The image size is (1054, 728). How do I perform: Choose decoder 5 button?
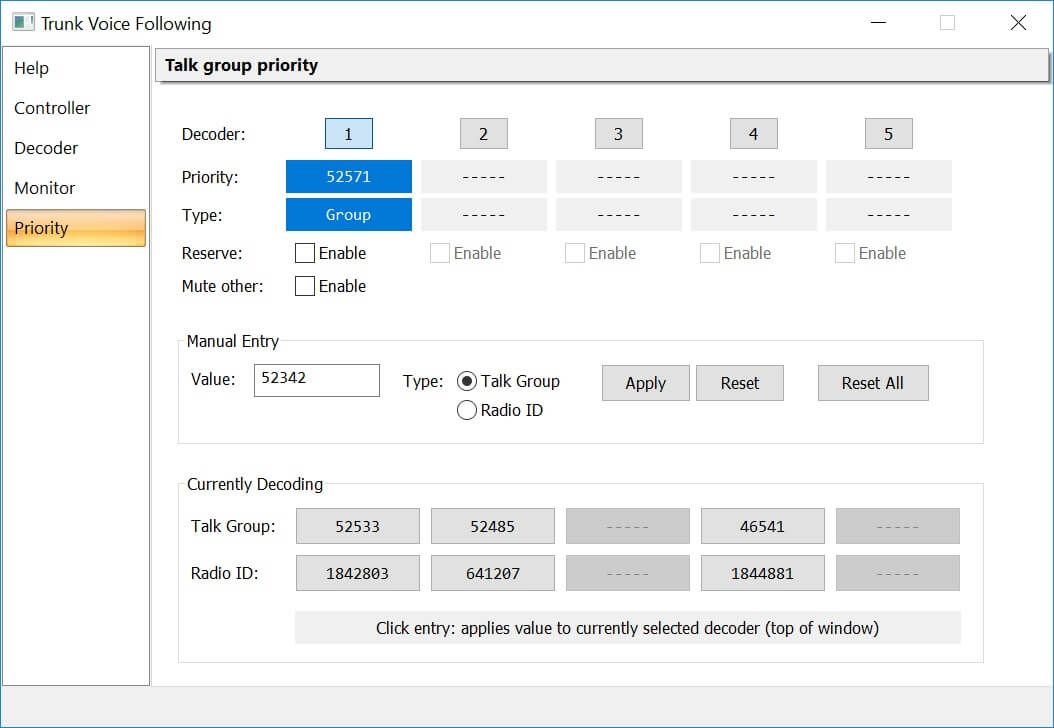click(x=888, y=134)
